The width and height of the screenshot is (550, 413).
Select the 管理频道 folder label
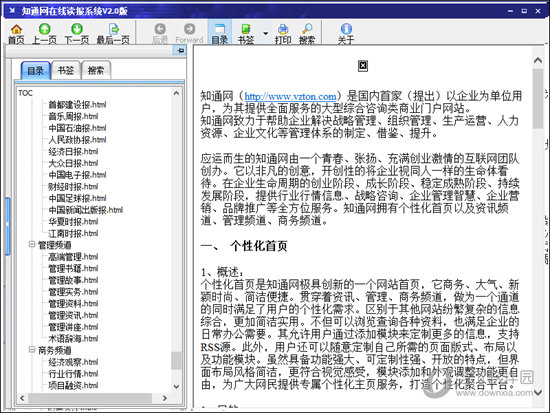point(54,245)
